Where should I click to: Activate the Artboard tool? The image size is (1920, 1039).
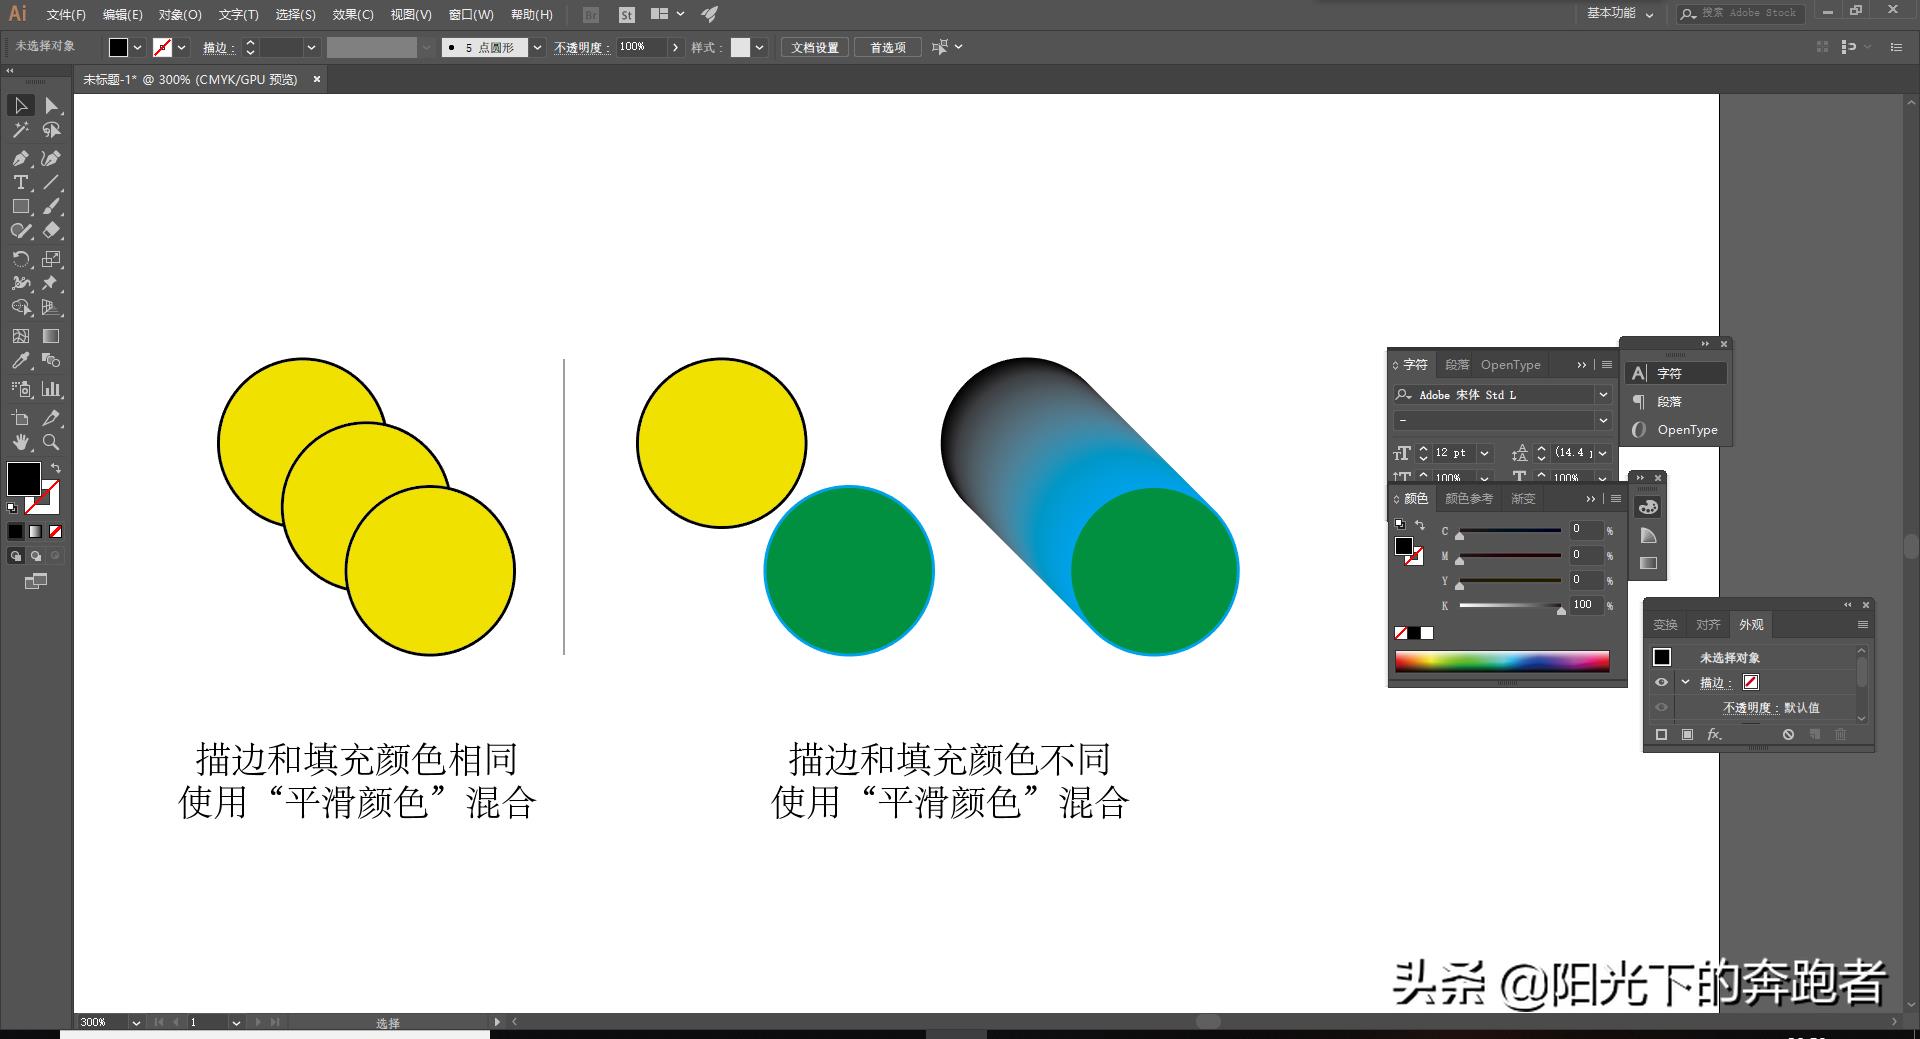tap(20, 418)
